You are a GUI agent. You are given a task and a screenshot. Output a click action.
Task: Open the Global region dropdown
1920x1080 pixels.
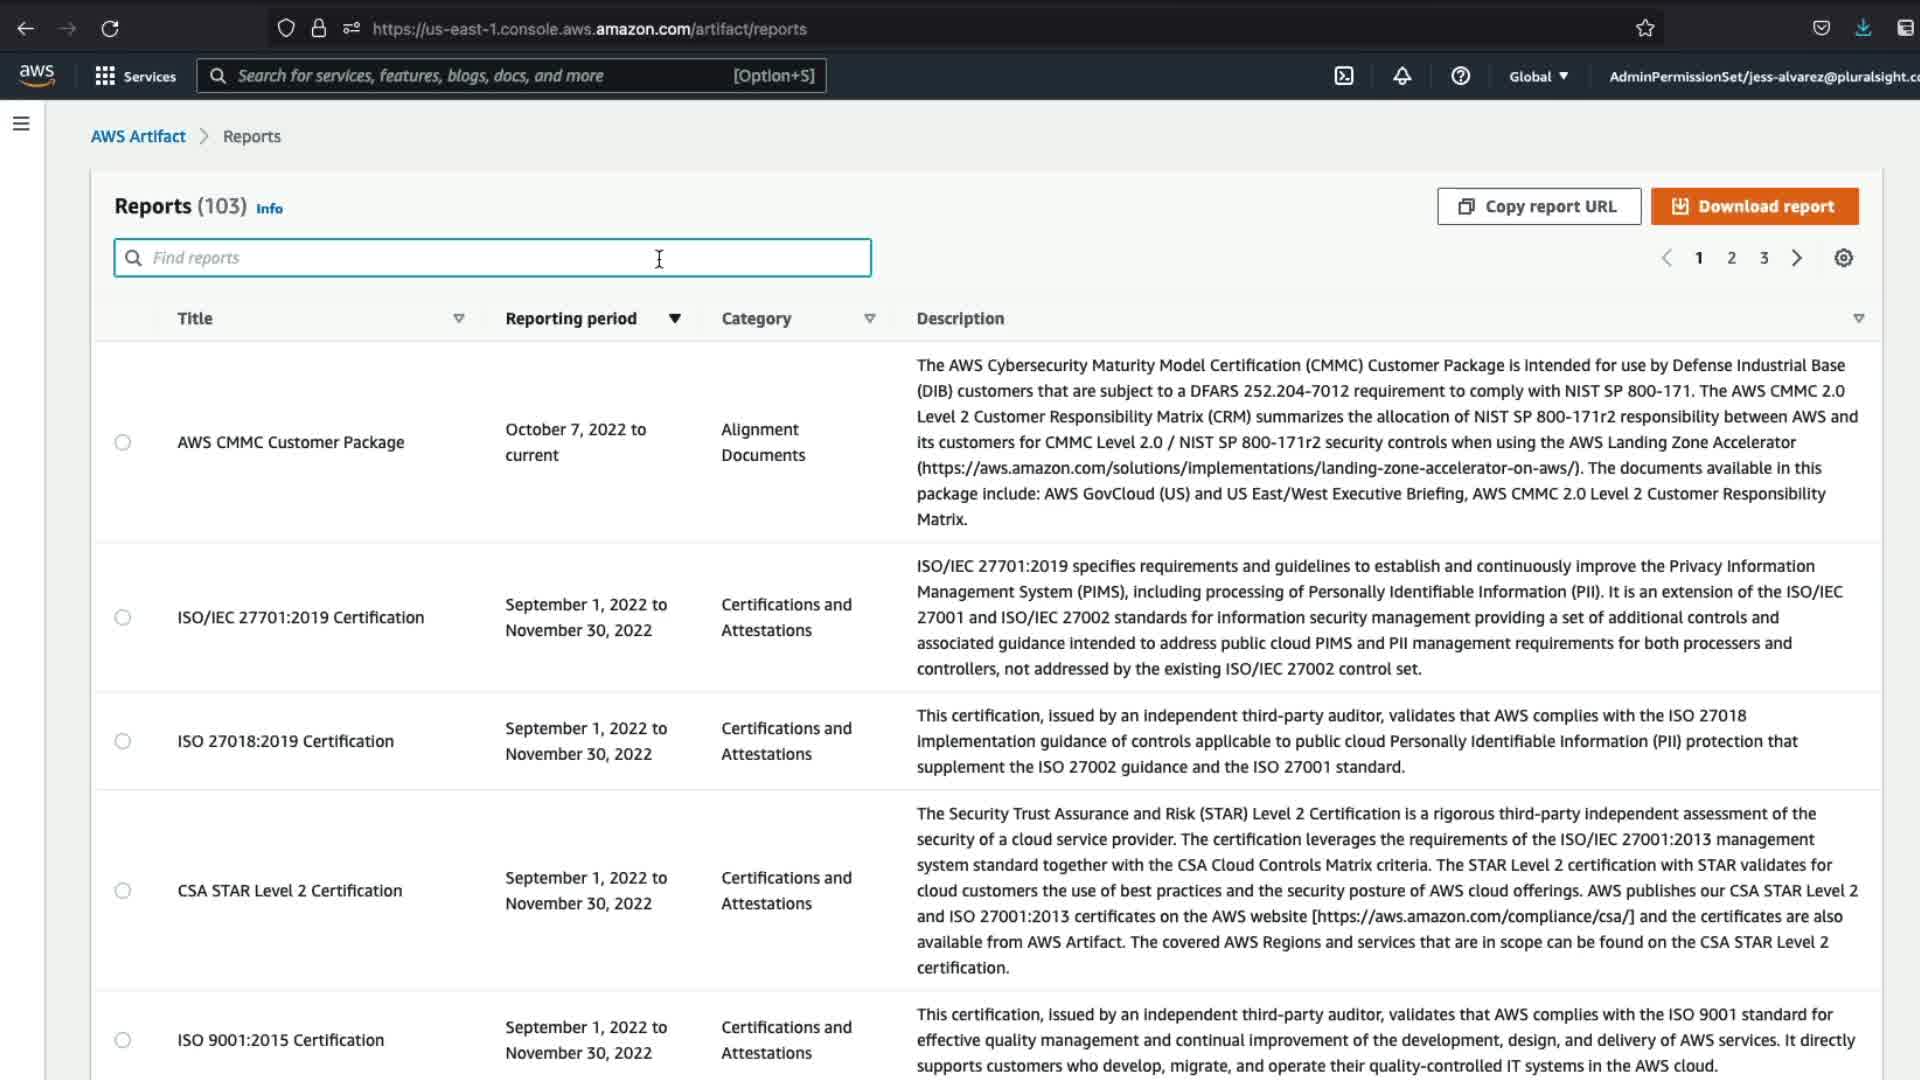click(x=1538, y=76)
